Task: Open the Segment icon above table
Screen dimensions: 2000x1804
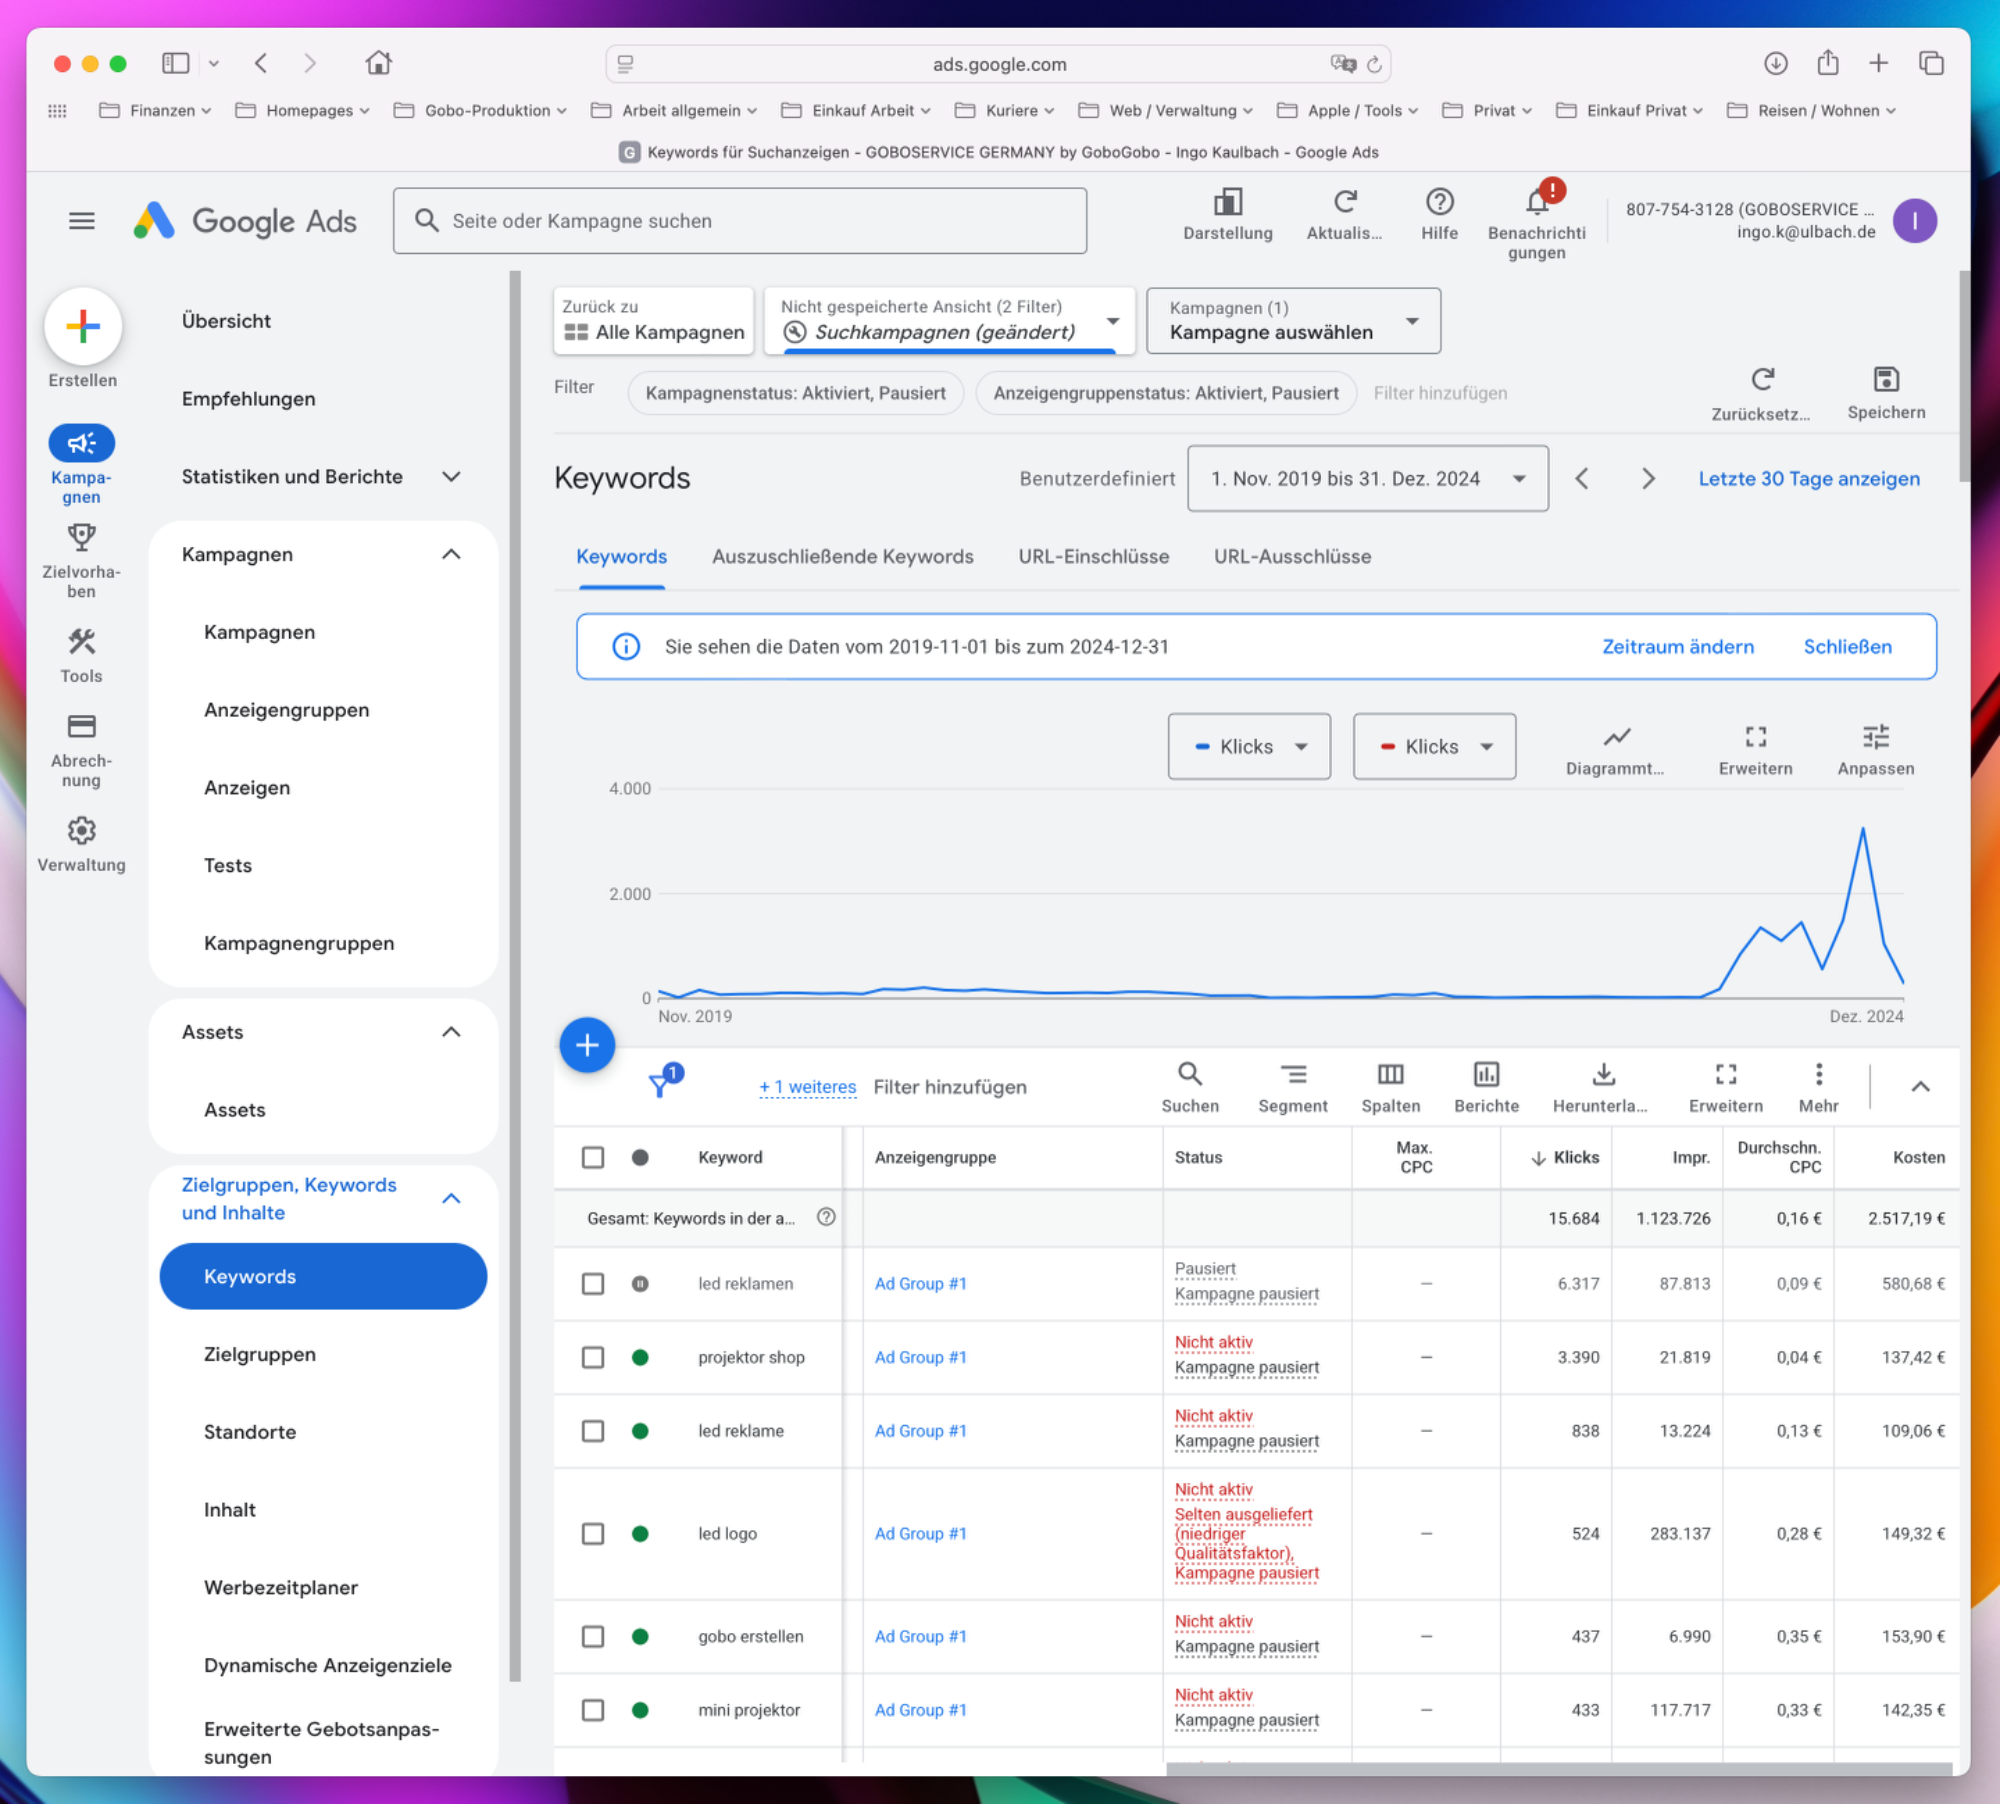Action: pyautogui.click(x=1292, y=1075)
